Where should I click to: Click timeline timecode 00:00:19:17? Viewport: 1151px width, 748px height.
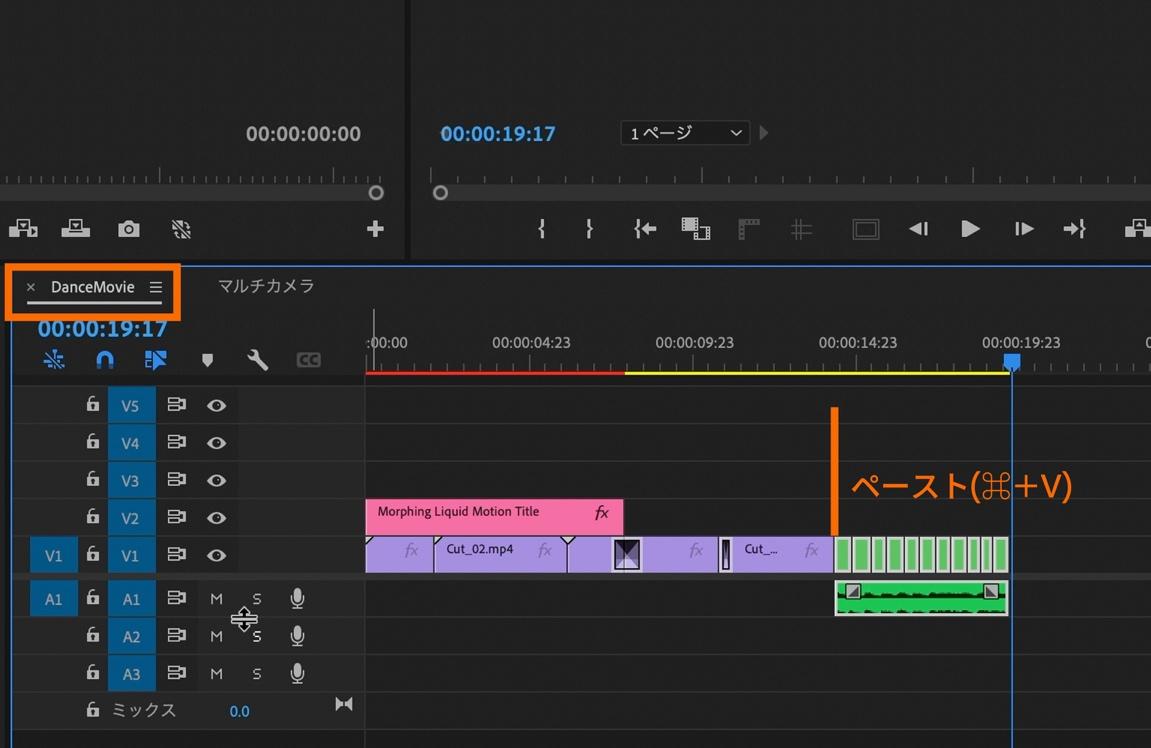[x=102, y=328]
